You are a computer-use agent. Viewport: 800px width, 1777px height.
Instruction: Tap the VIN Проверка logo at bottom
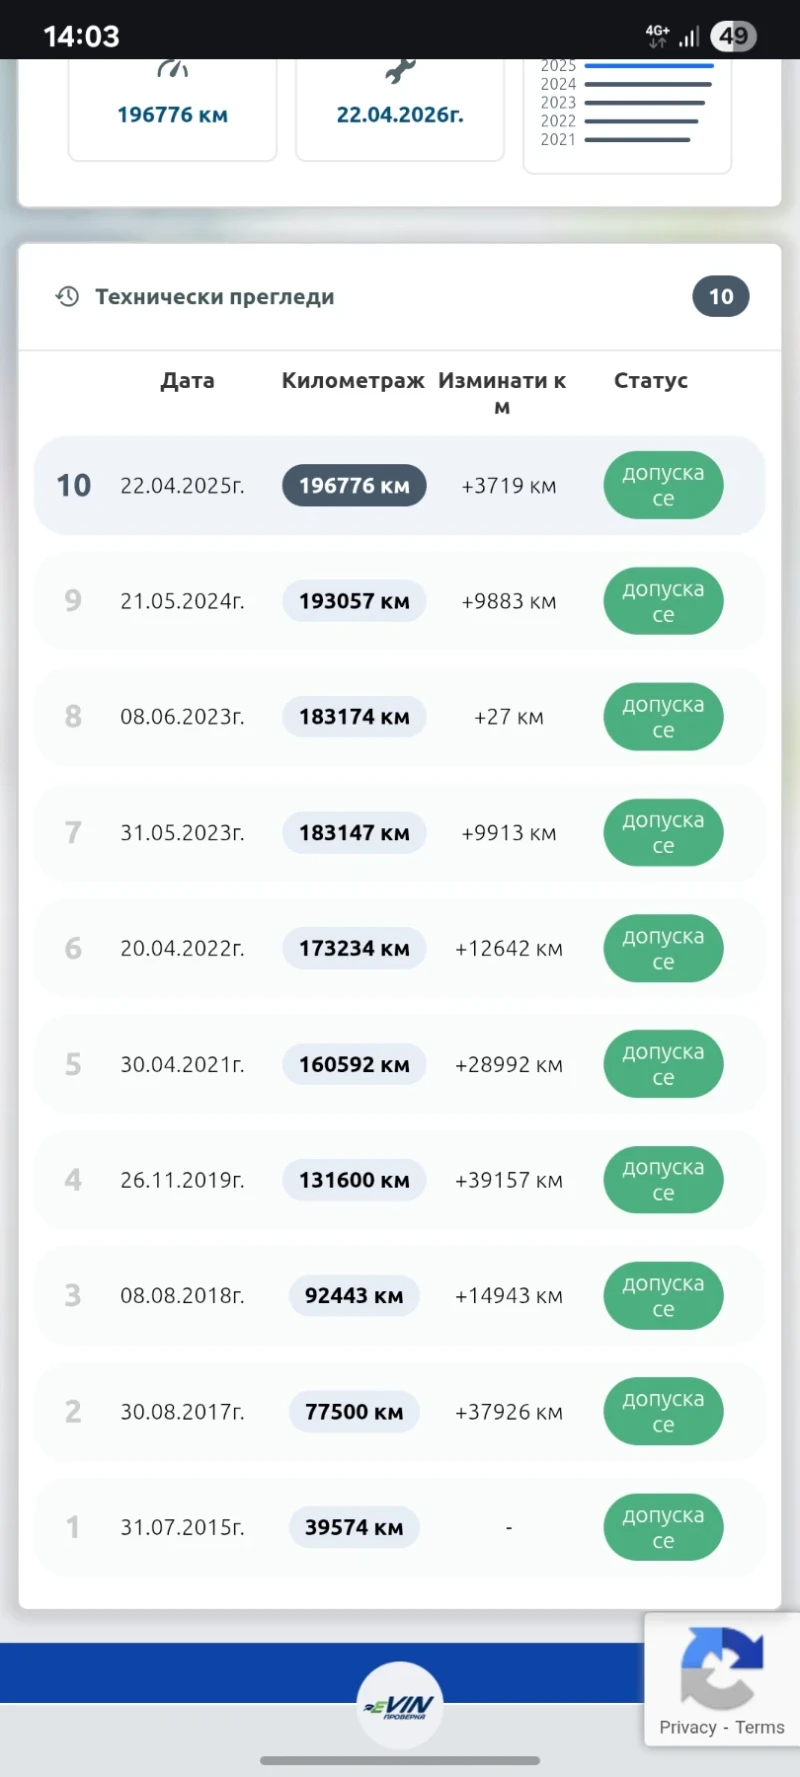click(x=400, y=1706)
